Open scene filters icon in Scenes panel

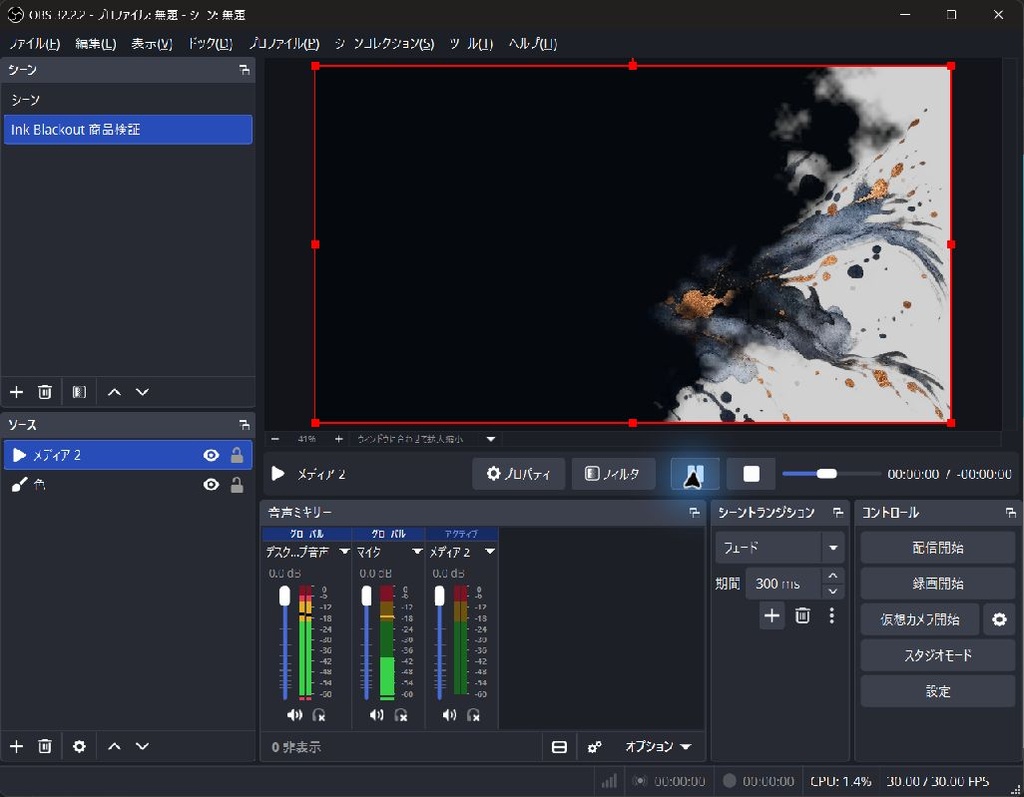[x=79, y=392]
